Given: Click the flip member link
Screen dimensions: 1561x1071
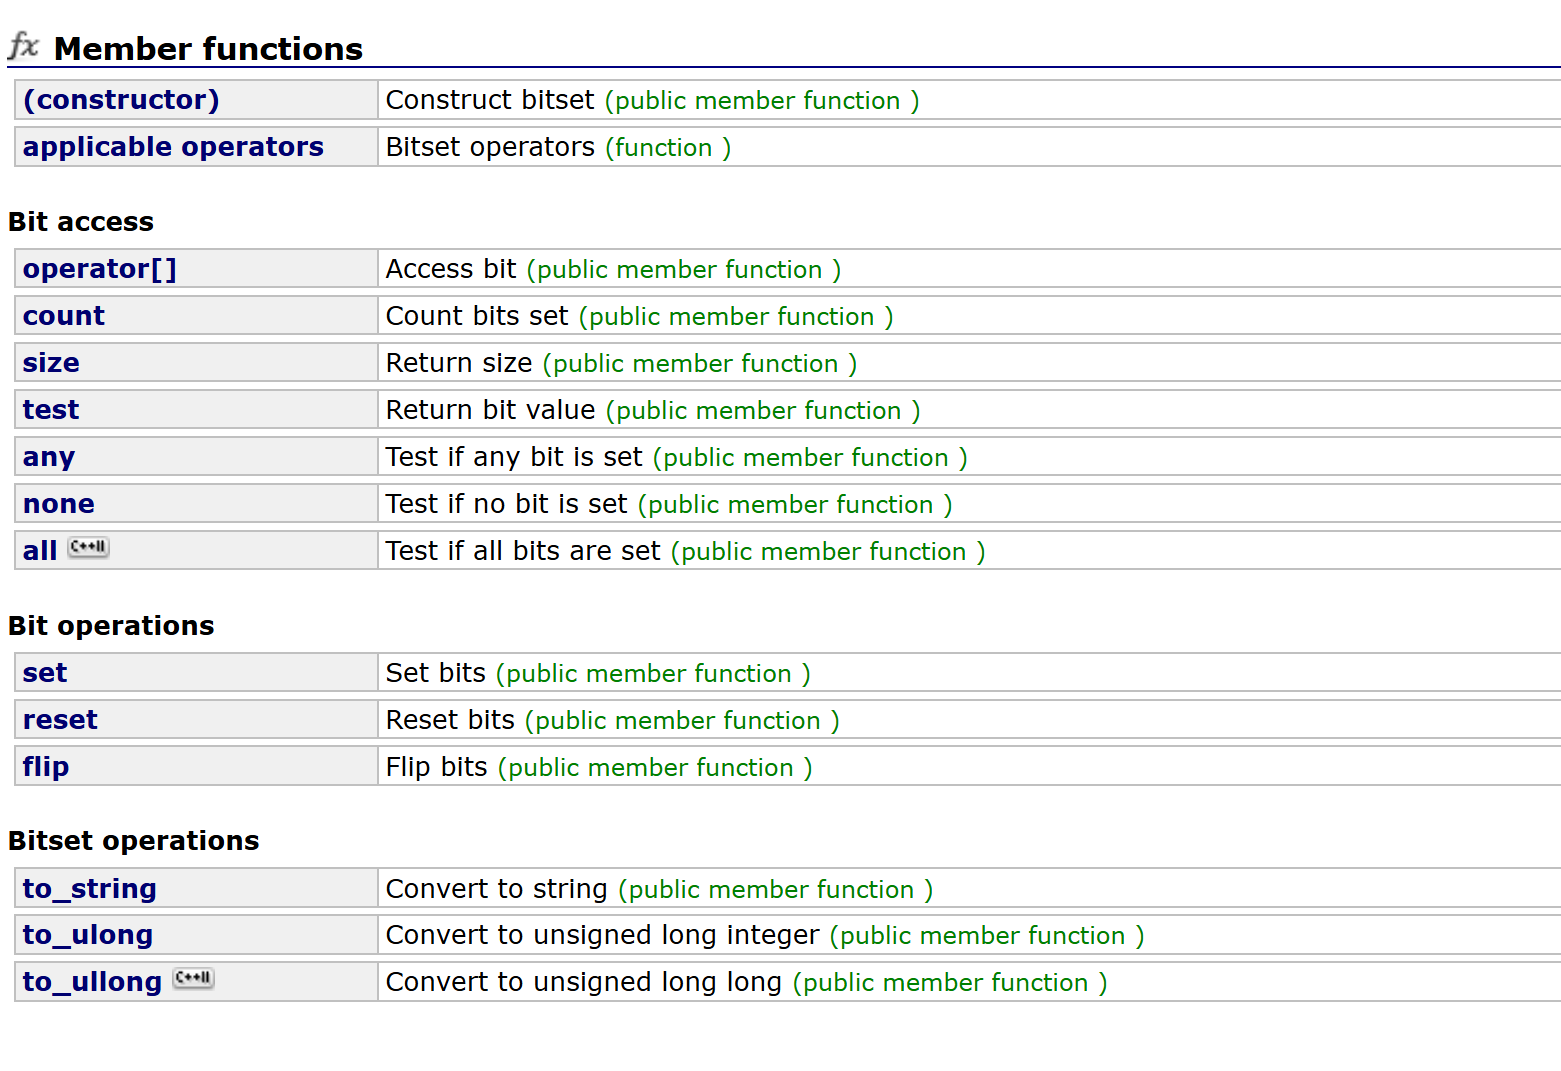Looking at the screenshot, I should pos(46,767).
